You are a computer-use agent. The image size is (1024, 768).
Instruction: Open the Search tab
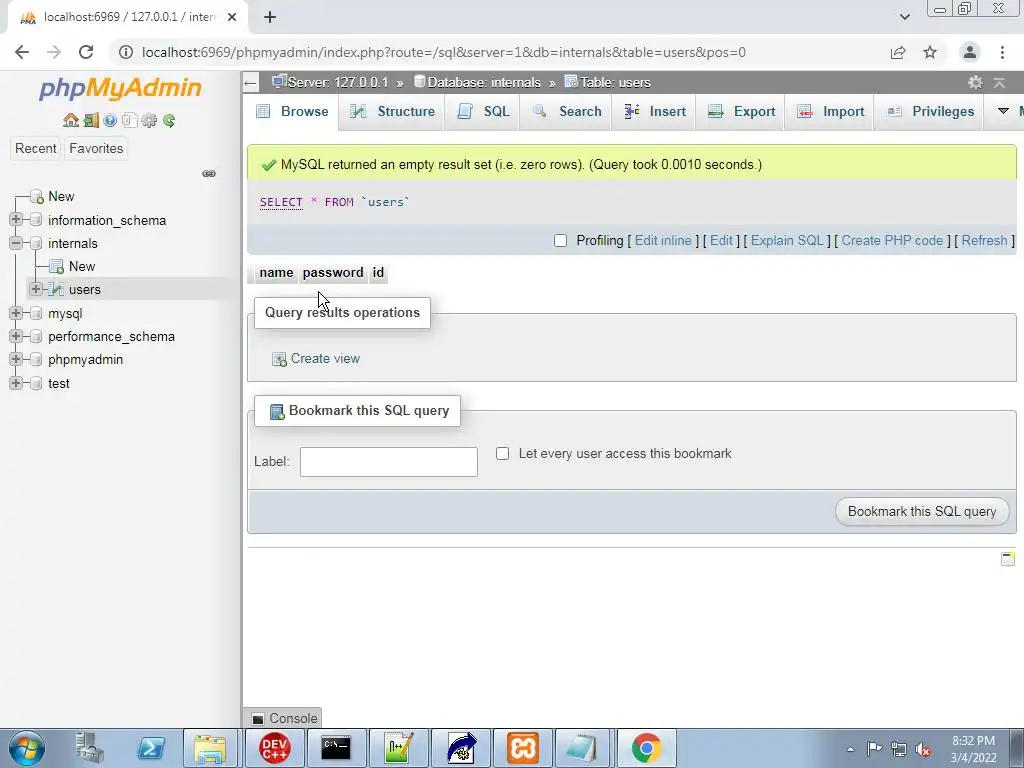coord(567,111)
